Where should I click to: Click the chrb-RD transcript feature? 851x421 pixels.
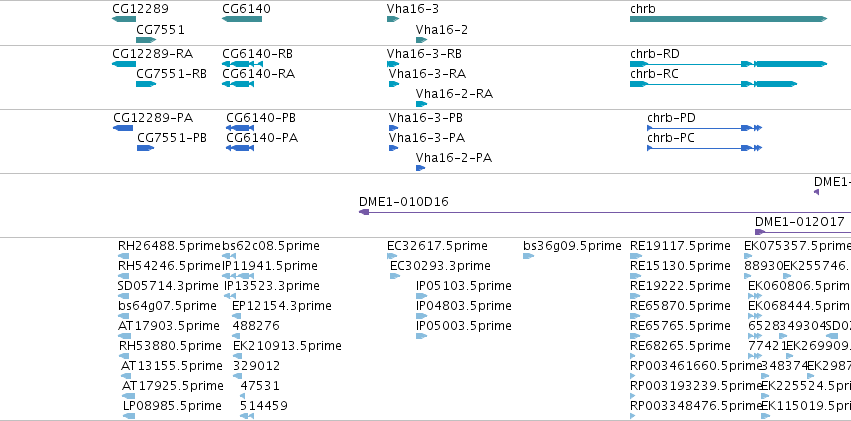[x=728, y=64]
